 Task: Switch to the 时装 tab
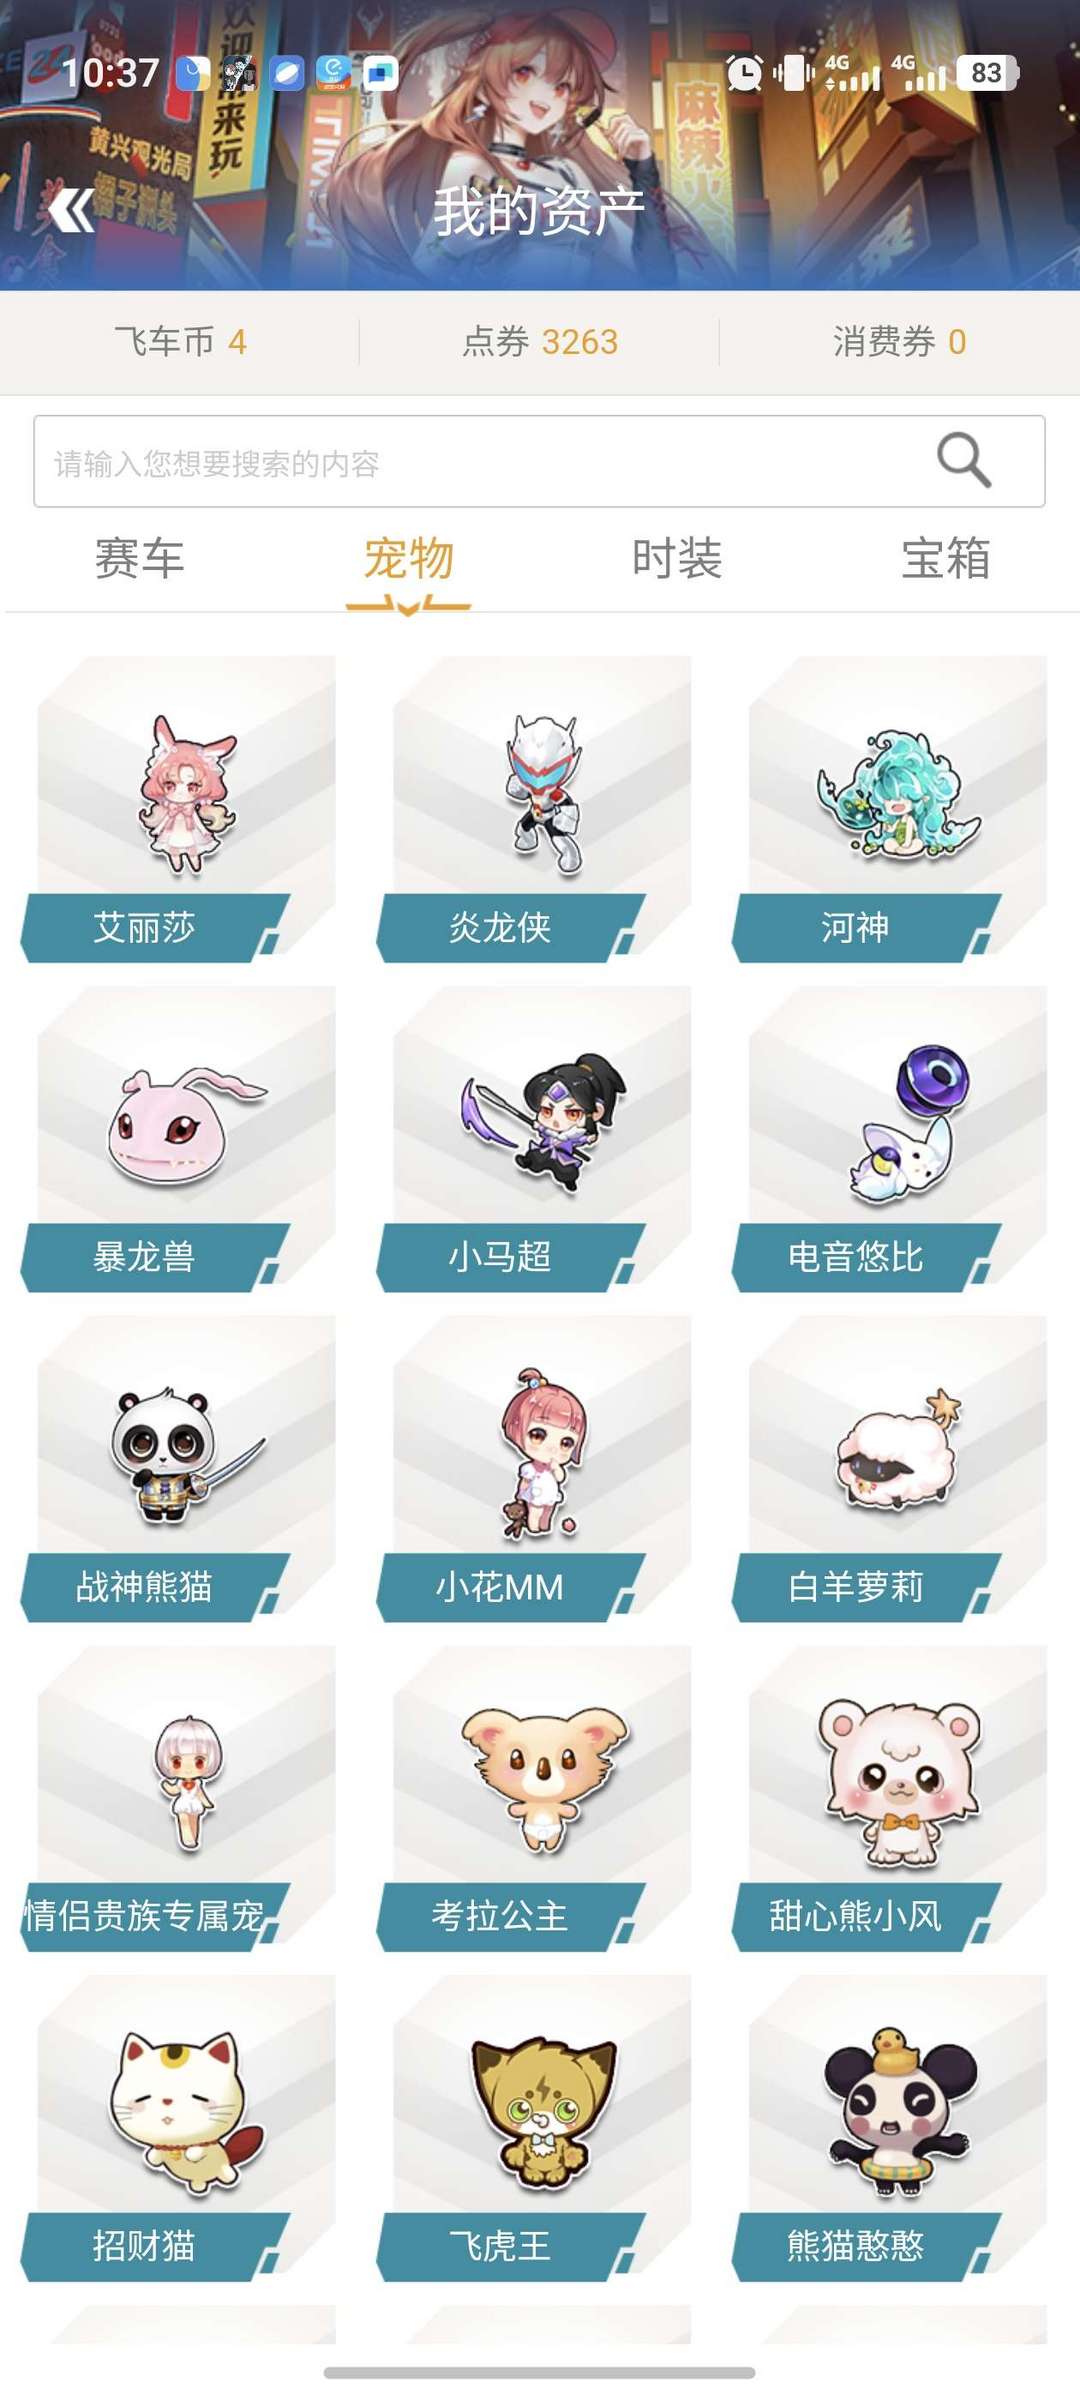pyautogui.click(x=677, y=558)
